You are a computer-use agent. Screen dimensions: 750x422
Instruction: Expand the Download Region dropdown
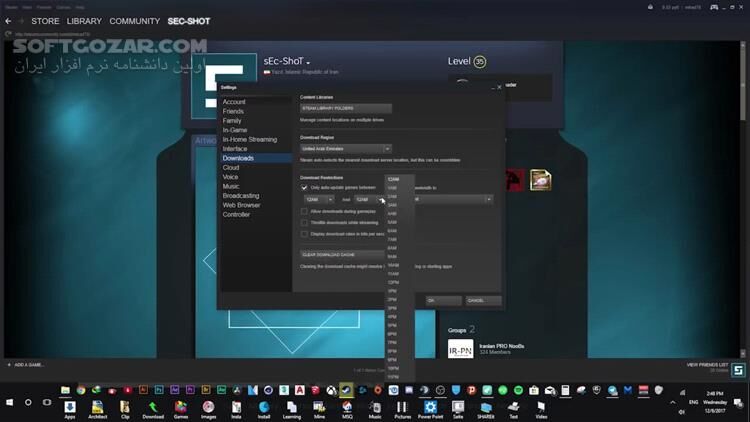345,148
